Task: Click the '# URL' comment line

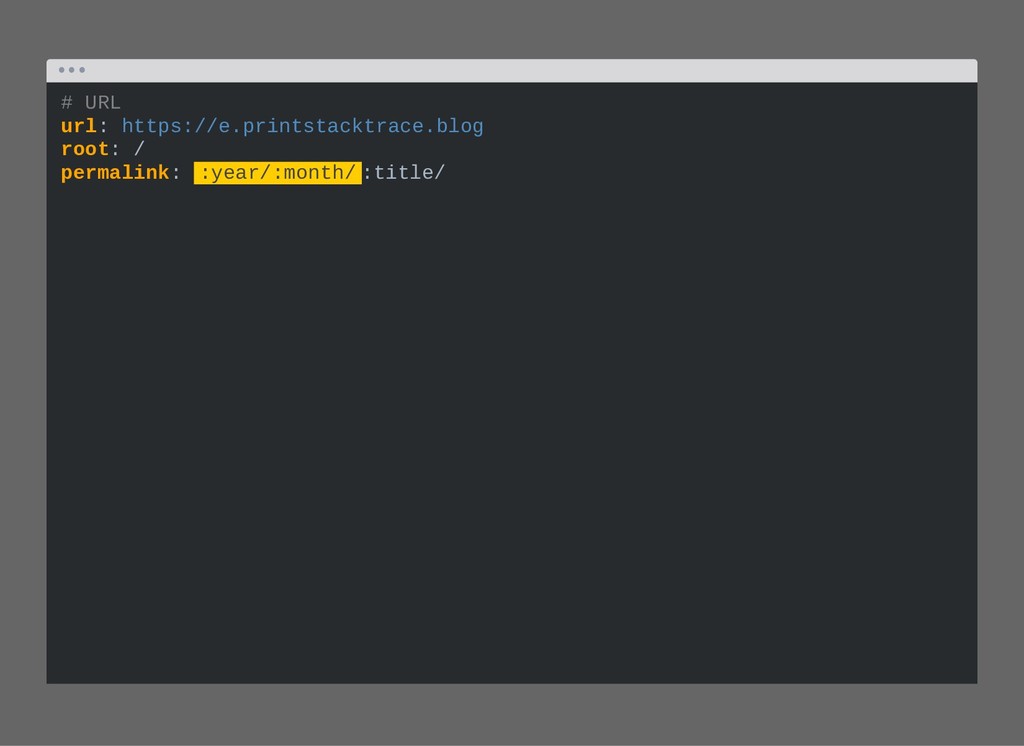Action: (x=91, y=103)
